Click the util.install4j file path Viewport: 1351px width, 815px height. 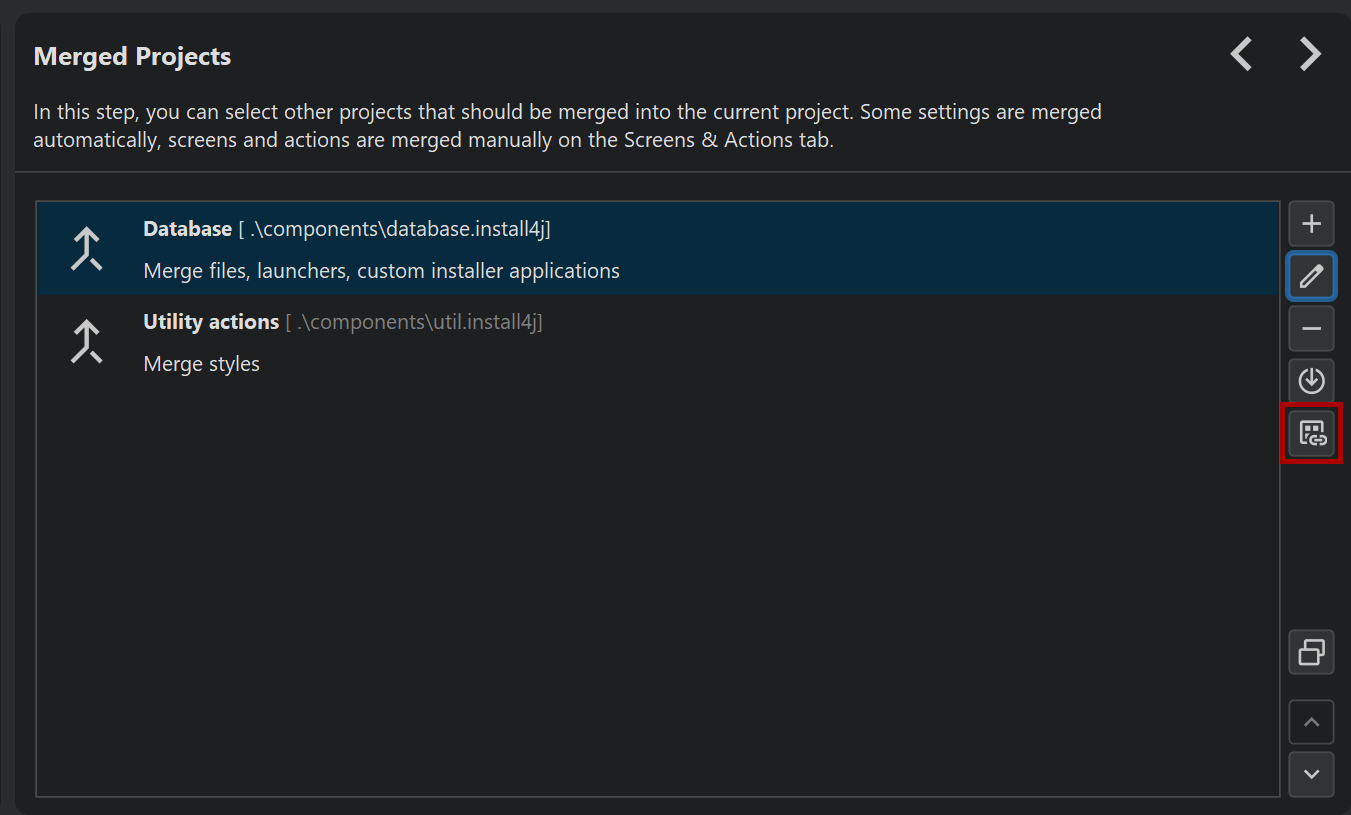(415, 322)
